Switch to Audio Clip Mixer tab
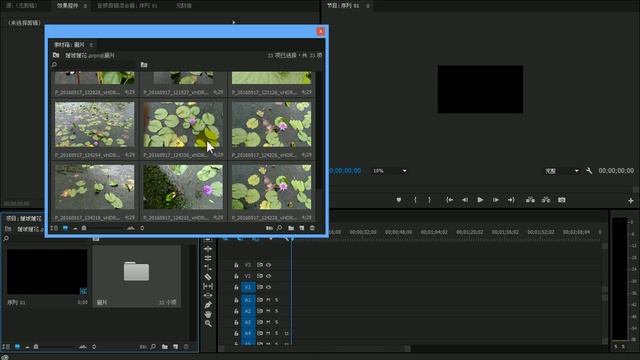The image size is (640, 360). pos(127,6)
